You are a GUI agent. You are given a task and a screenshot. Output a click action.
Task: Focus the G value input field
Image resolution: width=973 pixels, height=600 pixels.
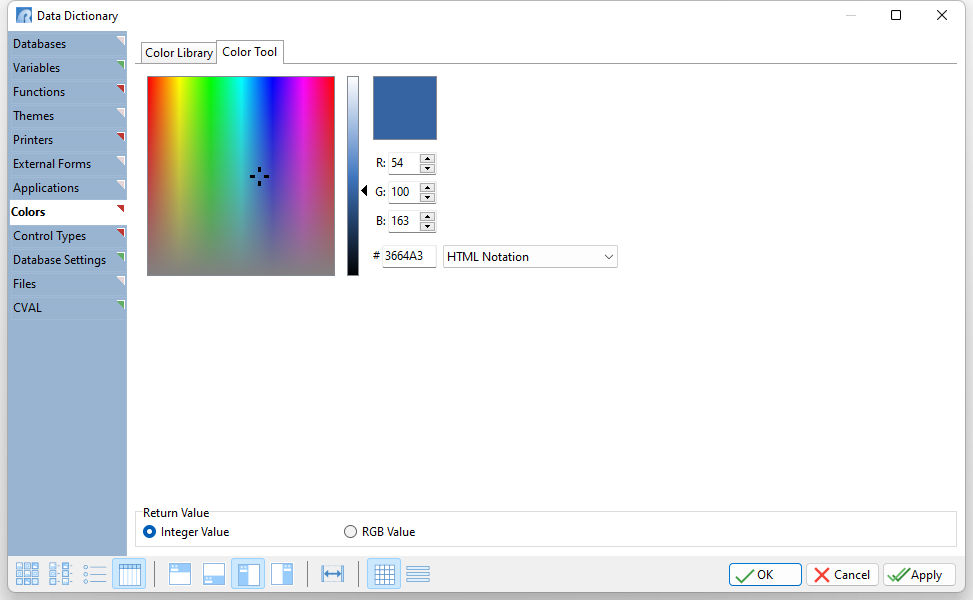pyautogui.click(x=404, y=192)
